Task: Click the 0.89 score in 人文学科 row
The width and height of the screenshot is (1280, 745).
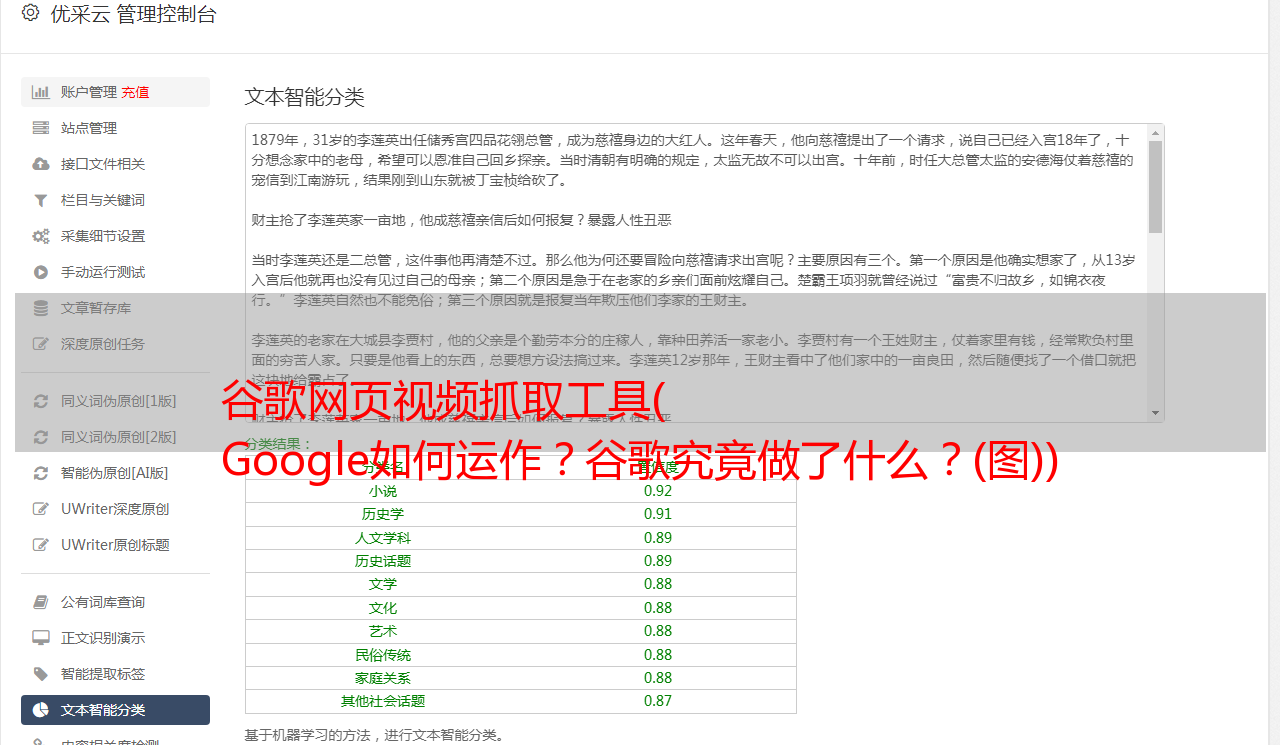Action: coord(658,538)
